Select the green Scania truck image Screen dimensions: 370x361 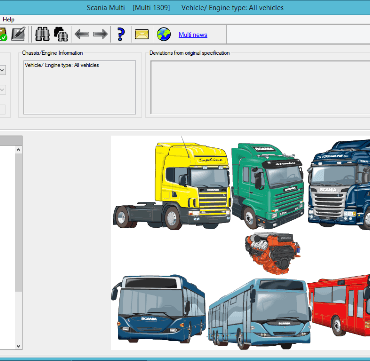268,185
